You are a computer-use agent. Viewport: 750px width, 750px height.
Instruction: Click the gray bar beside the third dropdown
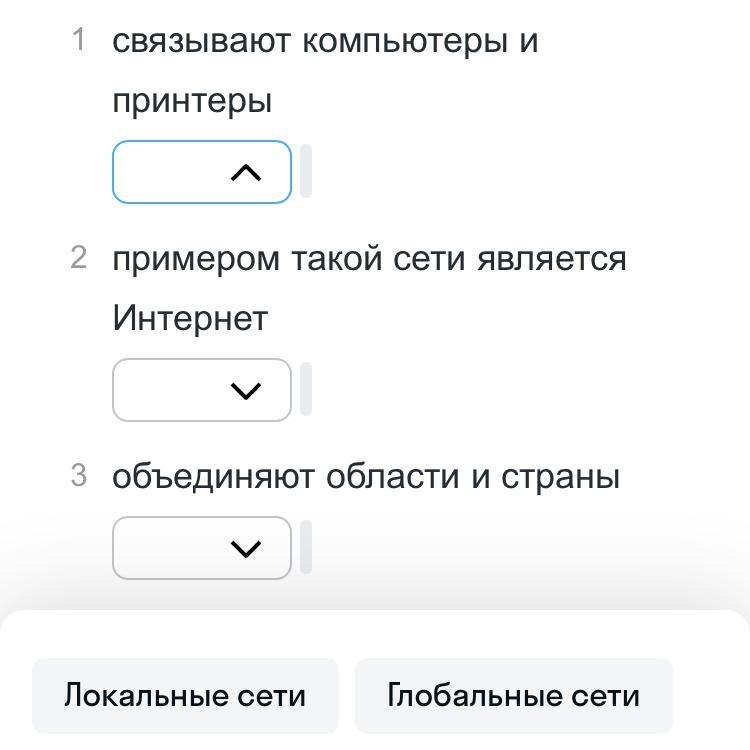pyautogui.click(x=306, y=547)
